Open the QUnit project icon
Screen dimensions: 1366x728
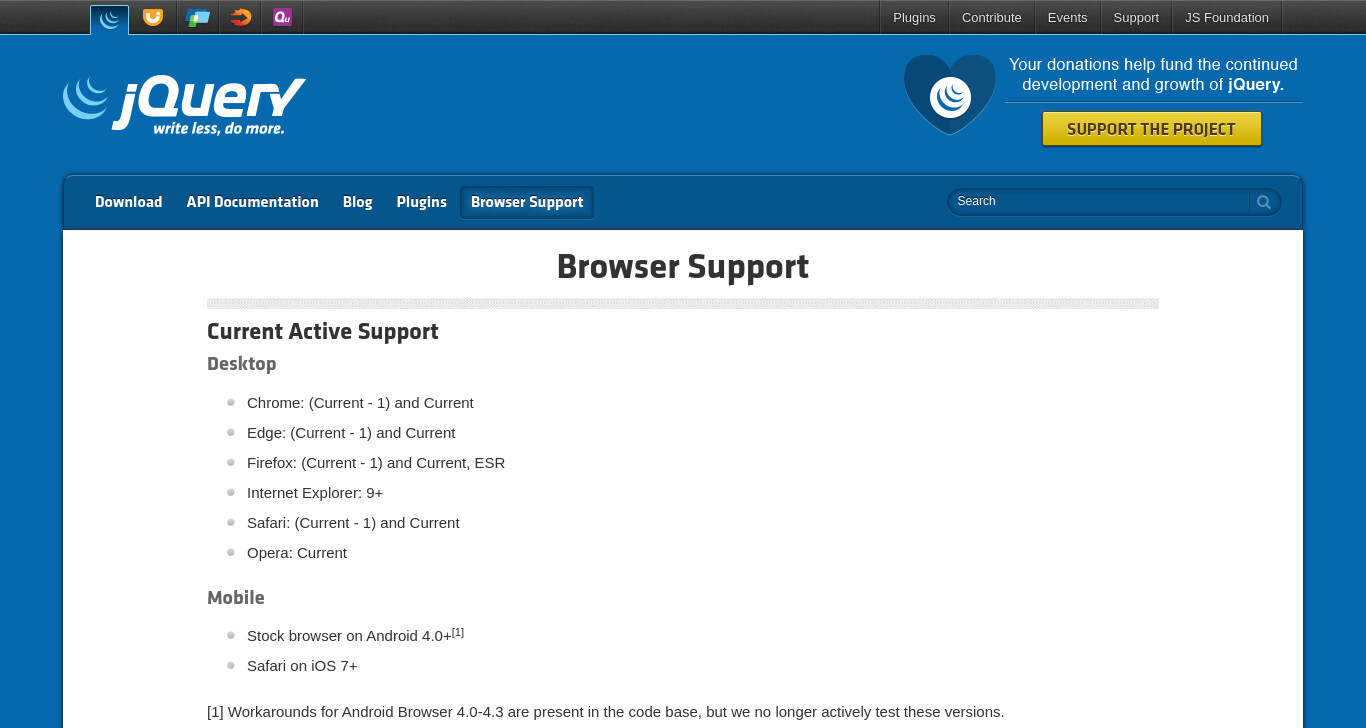[282, 17]
